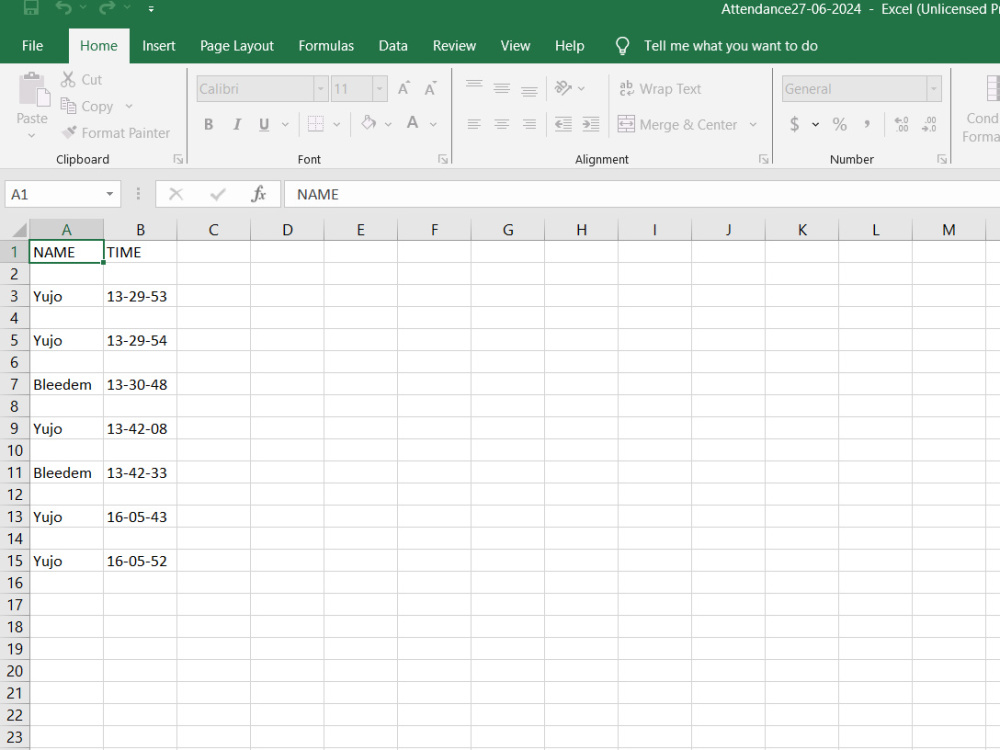Activate the Format Painter
The height and width of the screenshot is (750, 1000).
click(116, 133)
